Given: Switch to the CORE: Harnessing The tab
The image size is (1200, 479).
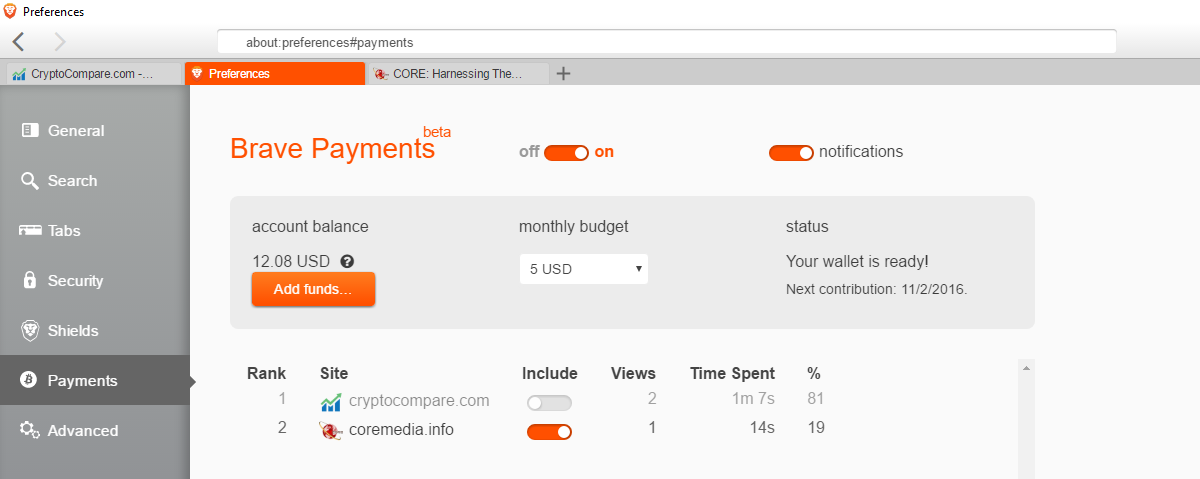Looking at the screenshot, I should [459, 73].
